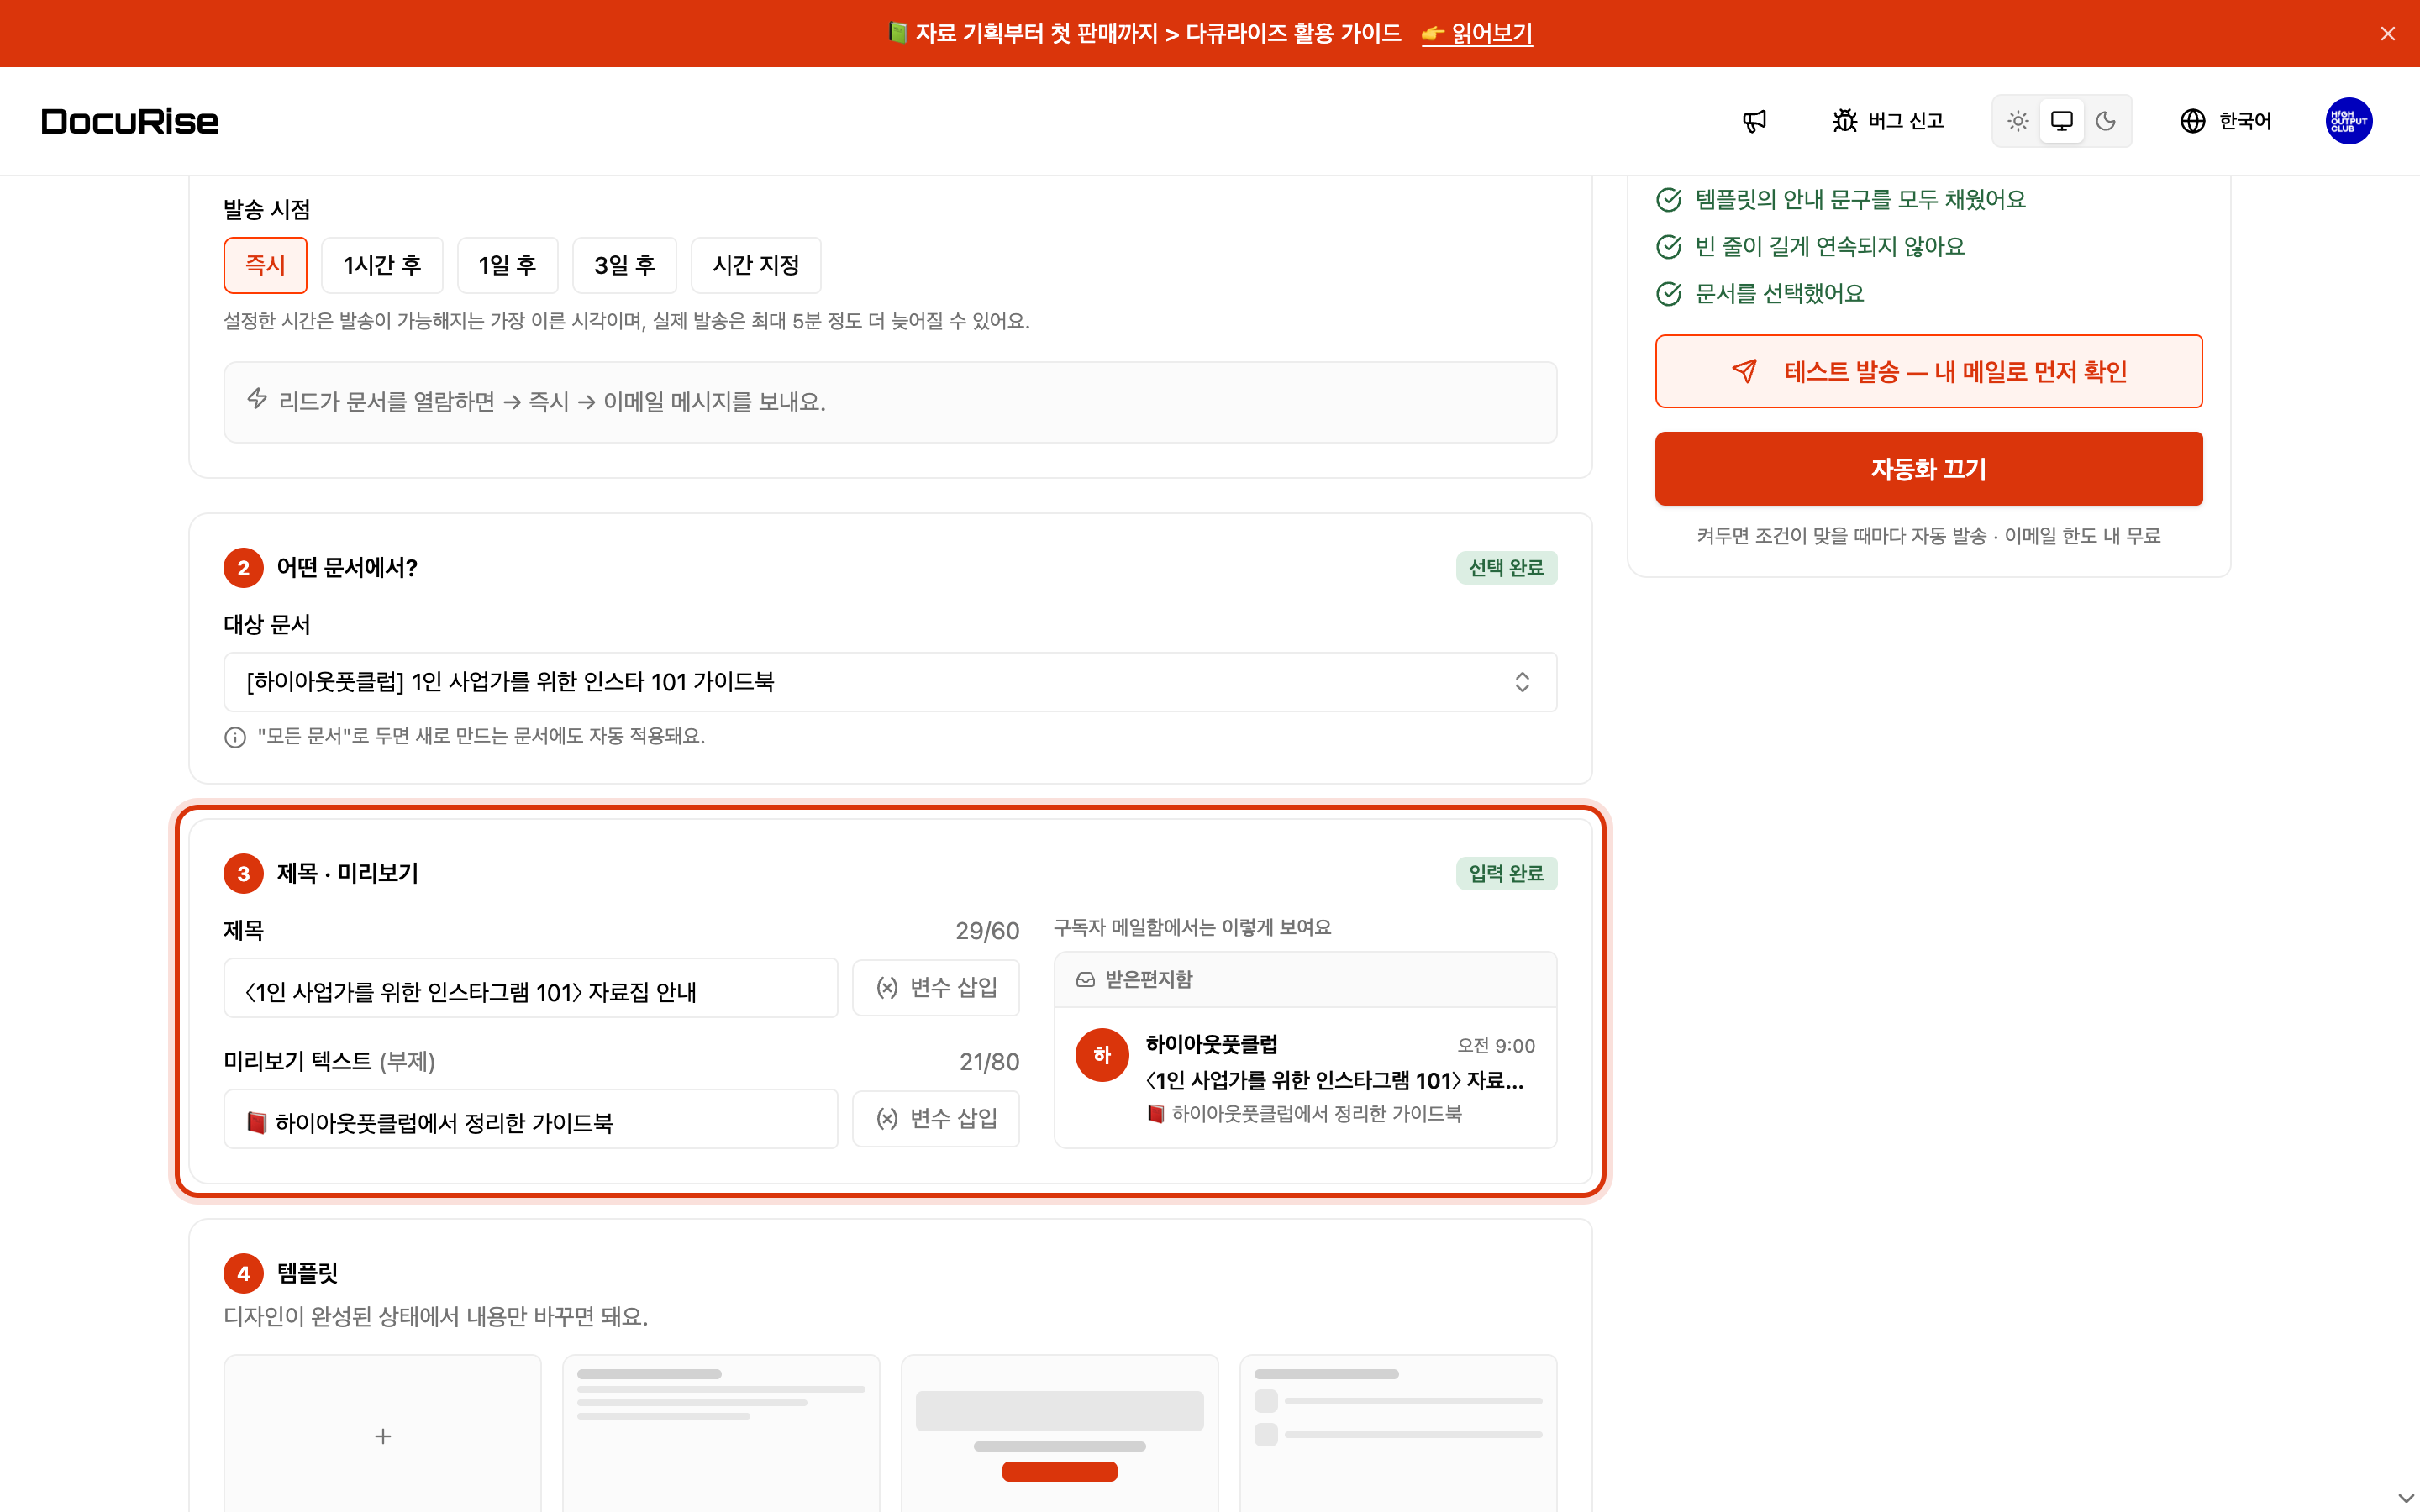Click the 입력 완료 status badge

tap(1506, 874)
